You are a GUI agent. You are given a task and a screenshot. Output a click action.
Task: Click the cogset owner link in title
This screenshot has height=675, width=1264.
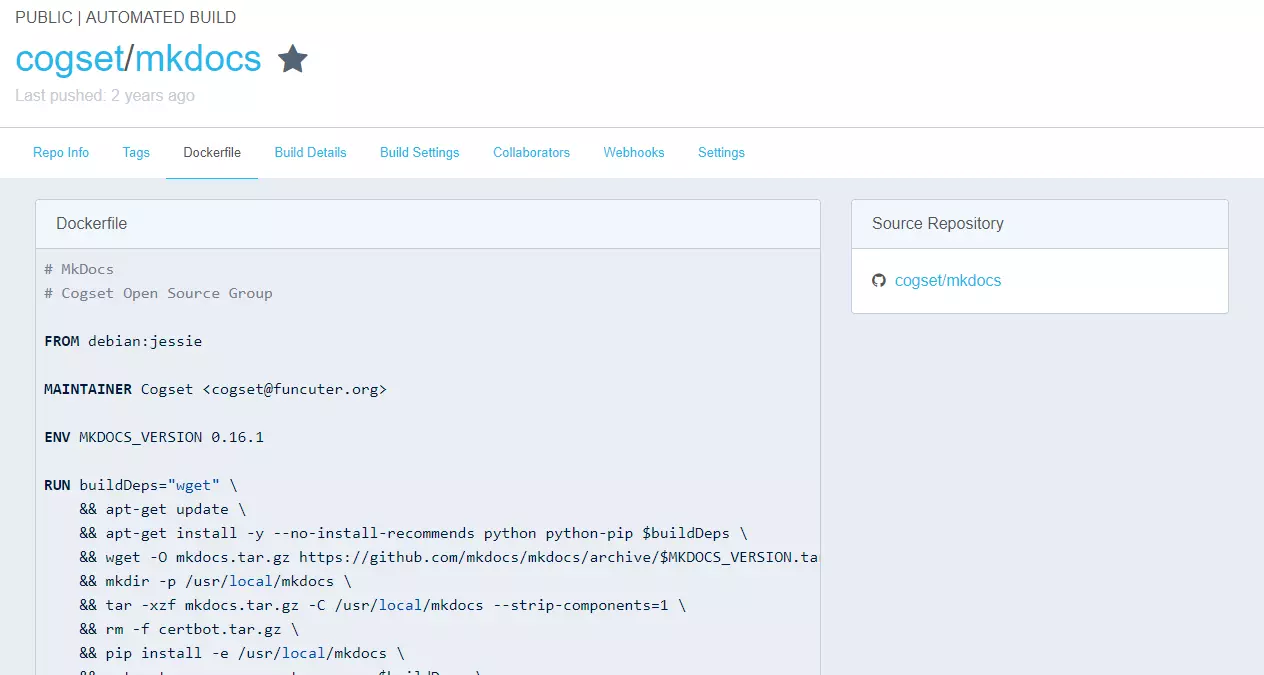[x=69, y=59]
